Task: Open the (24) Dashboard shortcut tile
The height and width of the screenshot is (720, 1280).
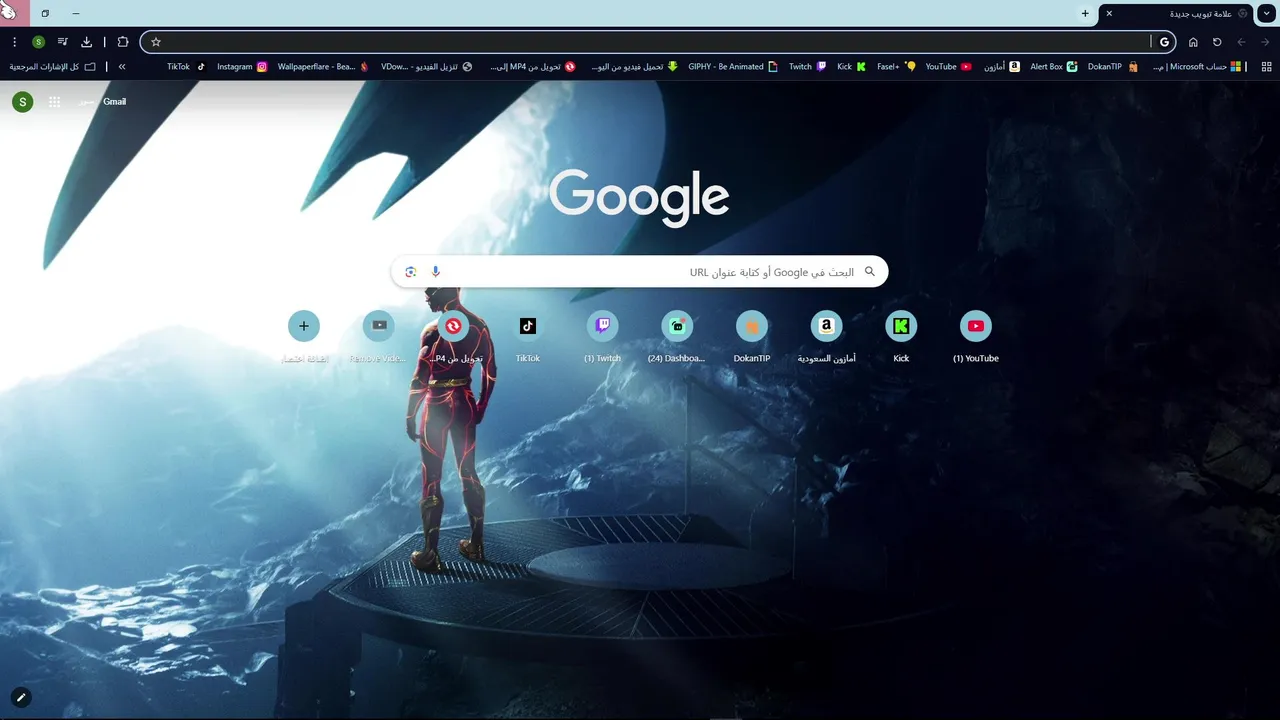Action: click(x=677, y=335)
